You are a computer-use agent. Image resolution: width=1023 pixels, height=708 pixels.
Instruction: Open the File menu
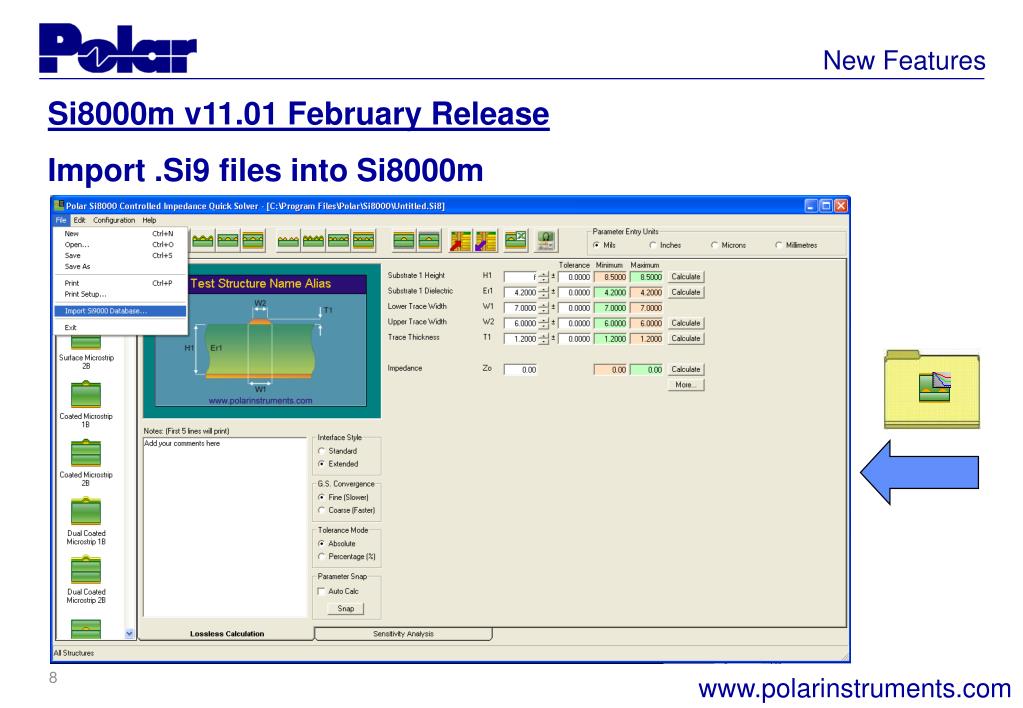61,221
